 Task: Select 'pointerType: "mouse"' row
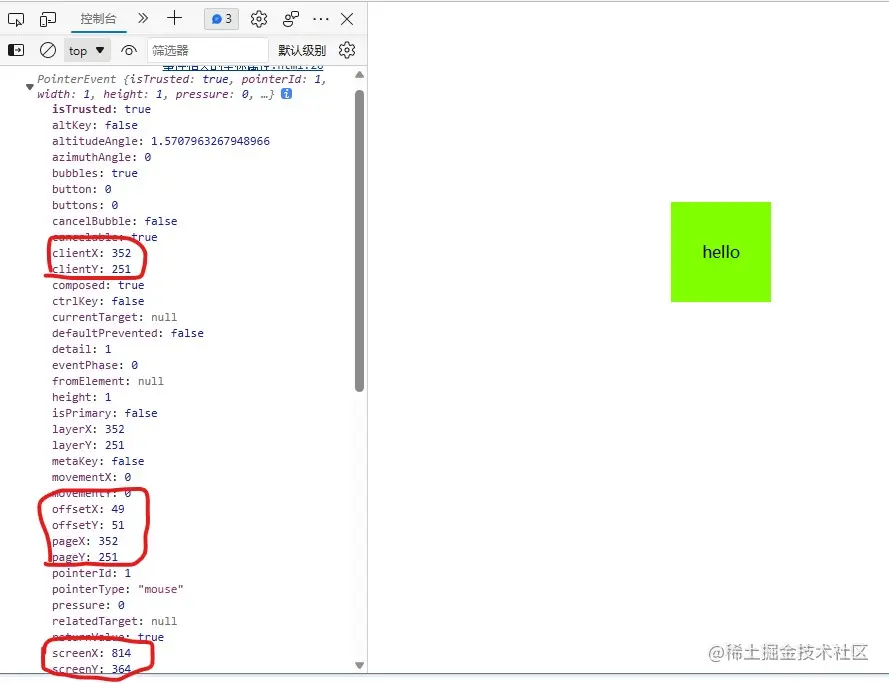pos(118,589)
